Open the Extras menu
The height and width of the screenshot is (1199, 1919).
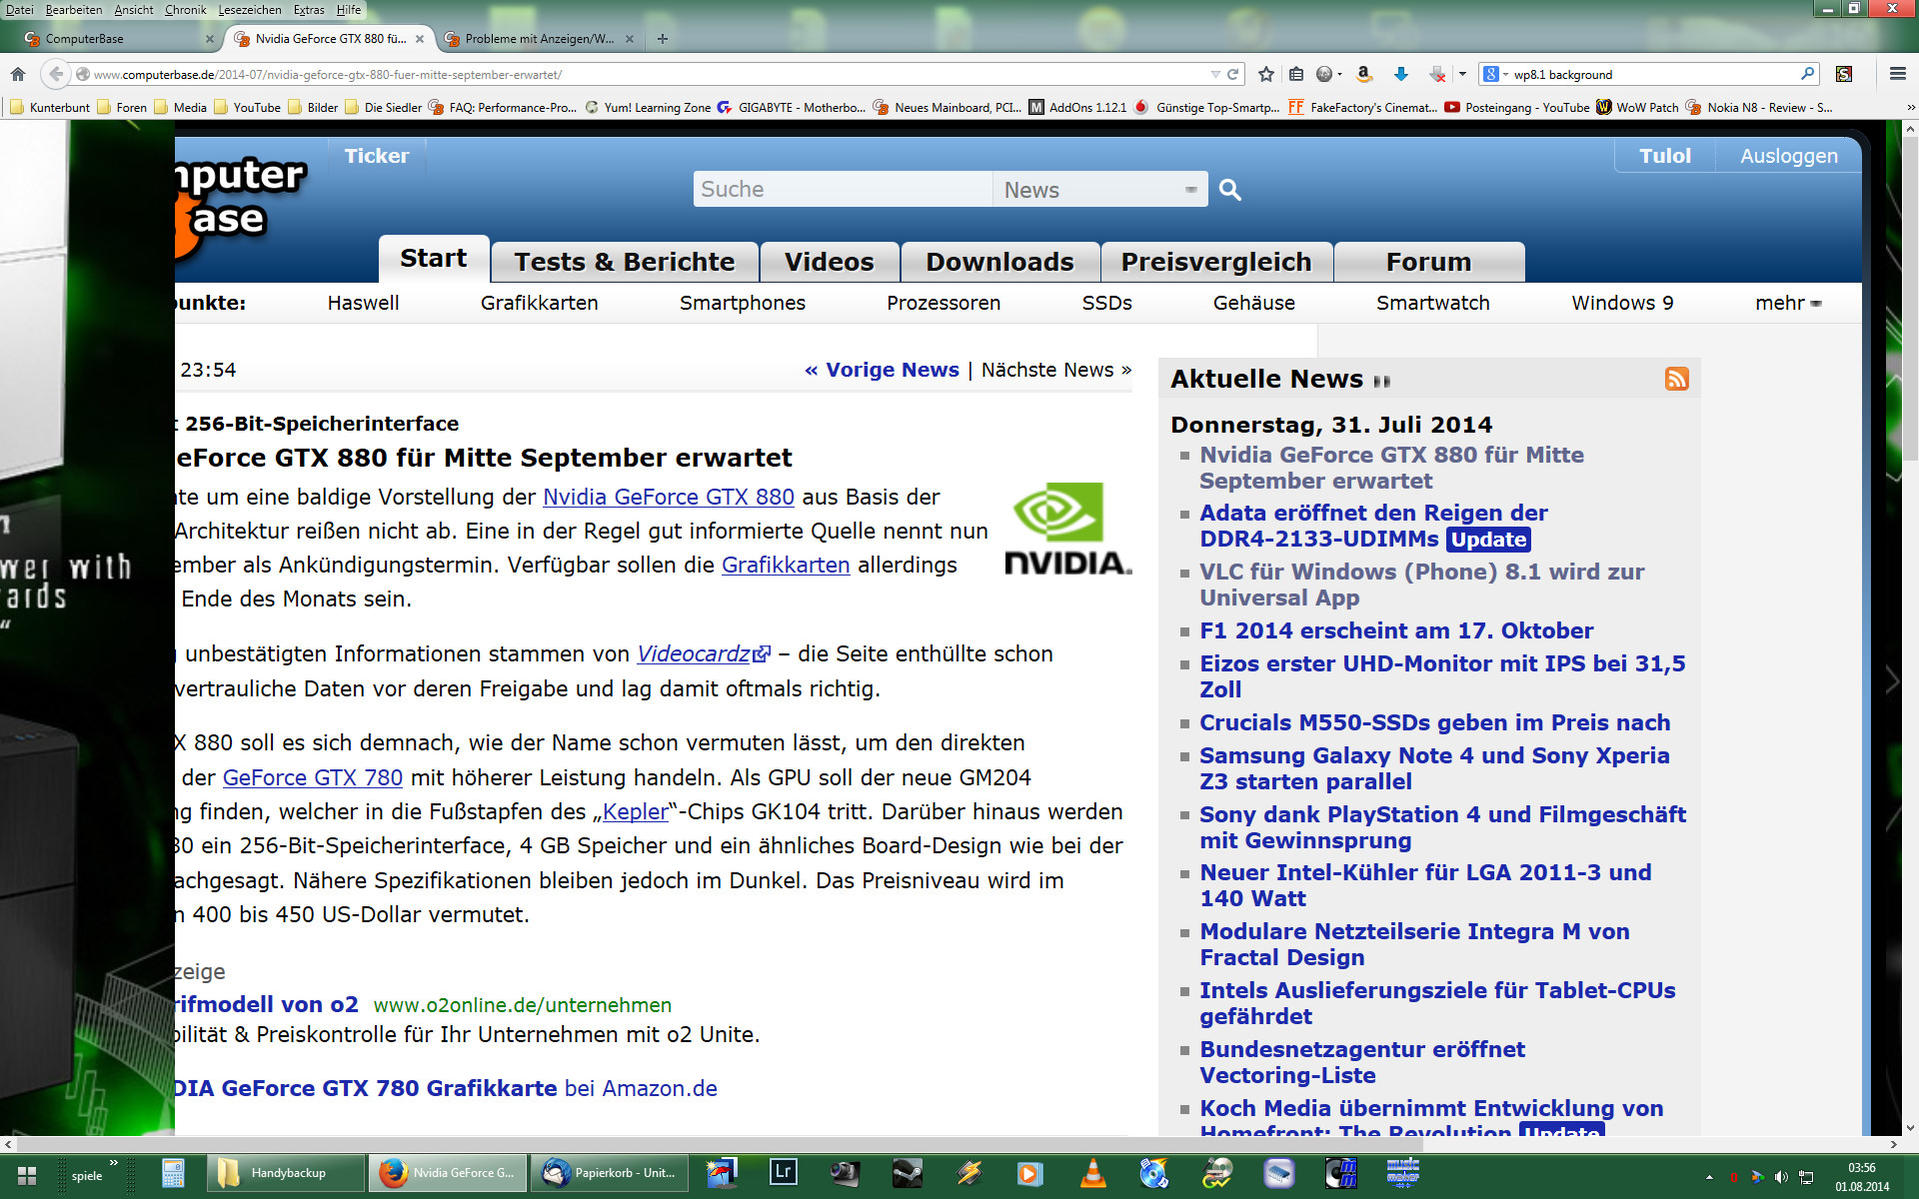[x=309, y=9]
